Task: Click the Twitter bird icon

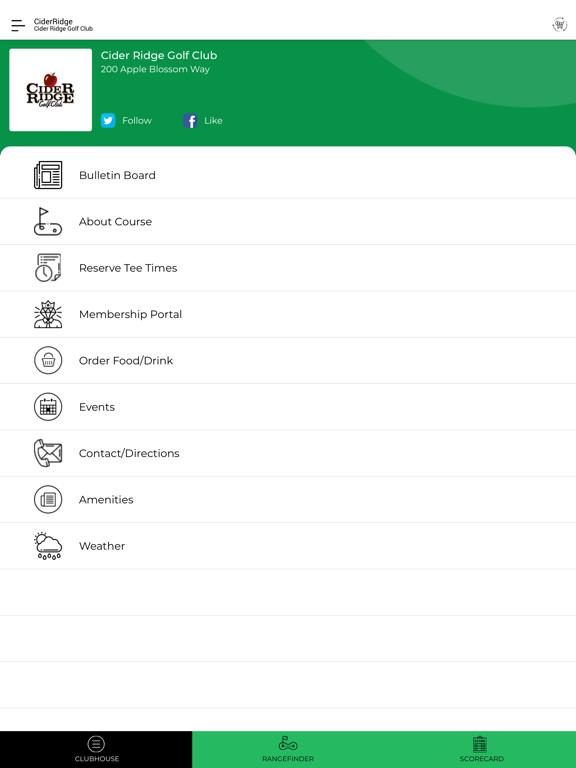Action: pos(108,120)
